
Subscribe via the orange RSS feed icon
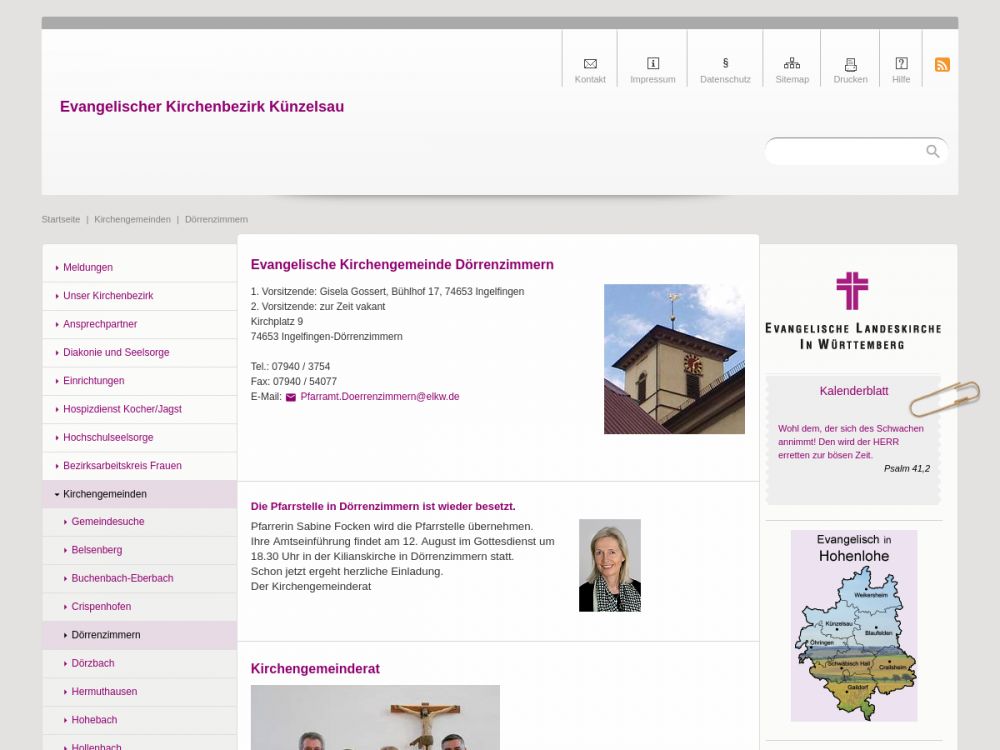(x=942, y=65)
